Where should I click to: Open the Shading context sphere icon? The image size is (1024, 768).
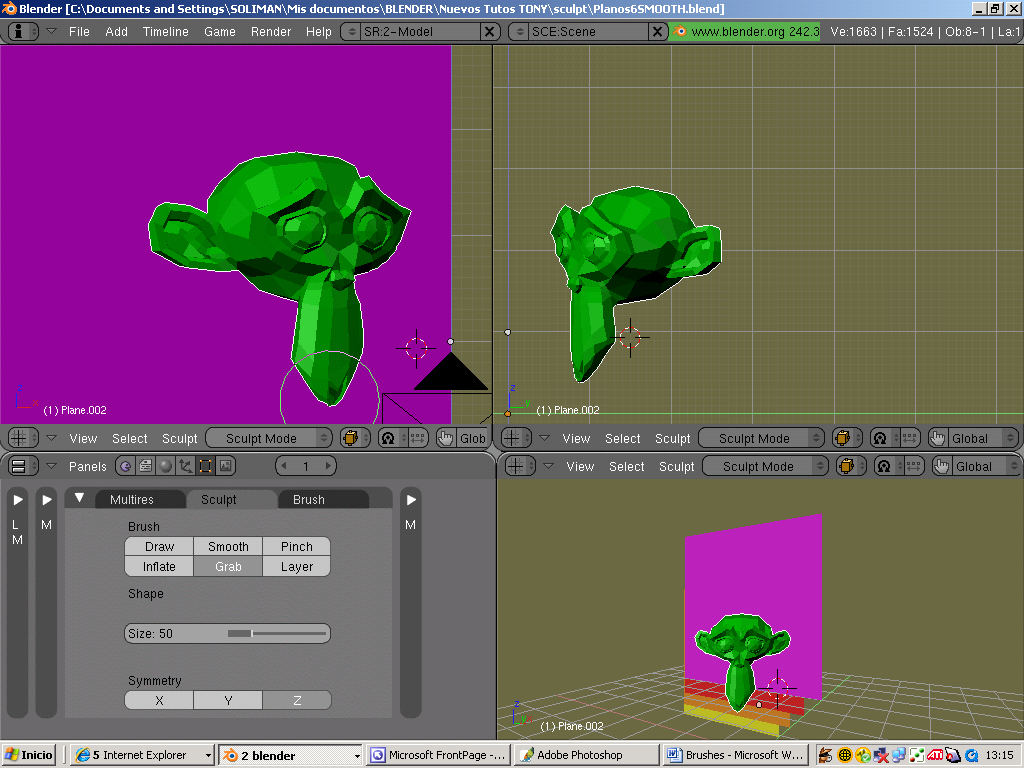[x=165, y=466]
